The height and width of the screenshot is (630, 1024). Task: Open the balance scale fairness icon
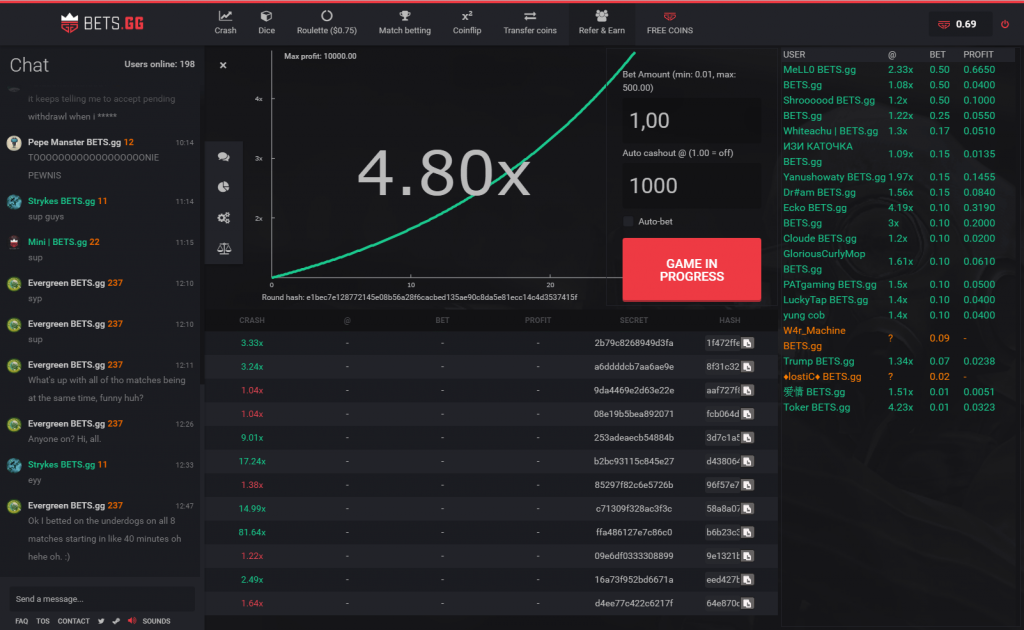tap(223, 248)
